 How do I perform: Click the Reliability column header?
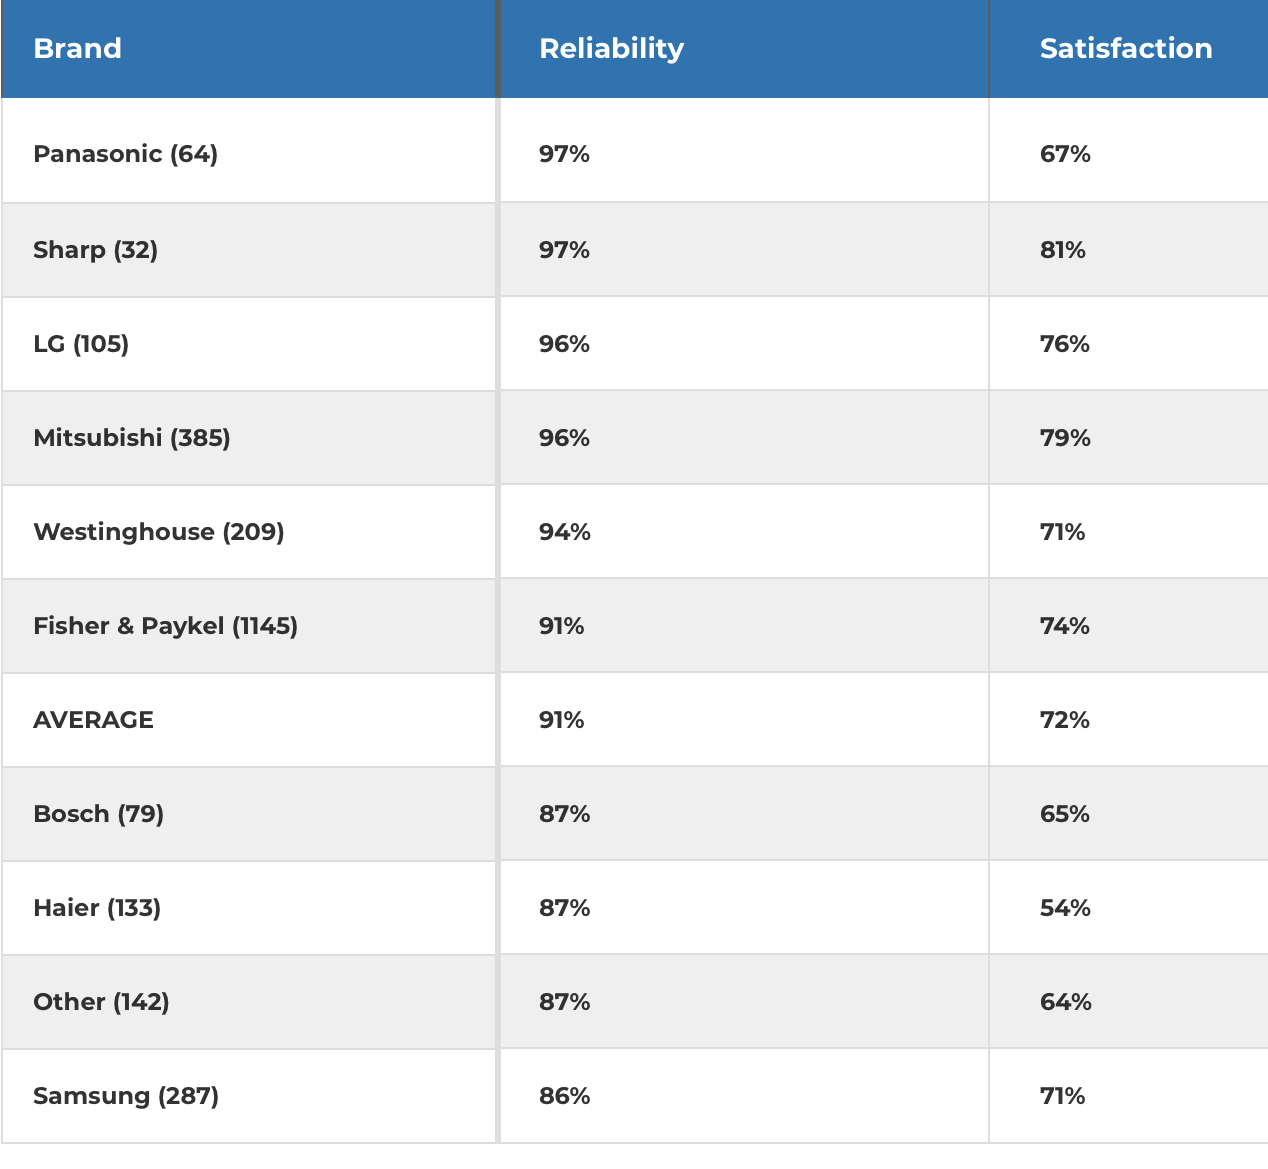611,48
